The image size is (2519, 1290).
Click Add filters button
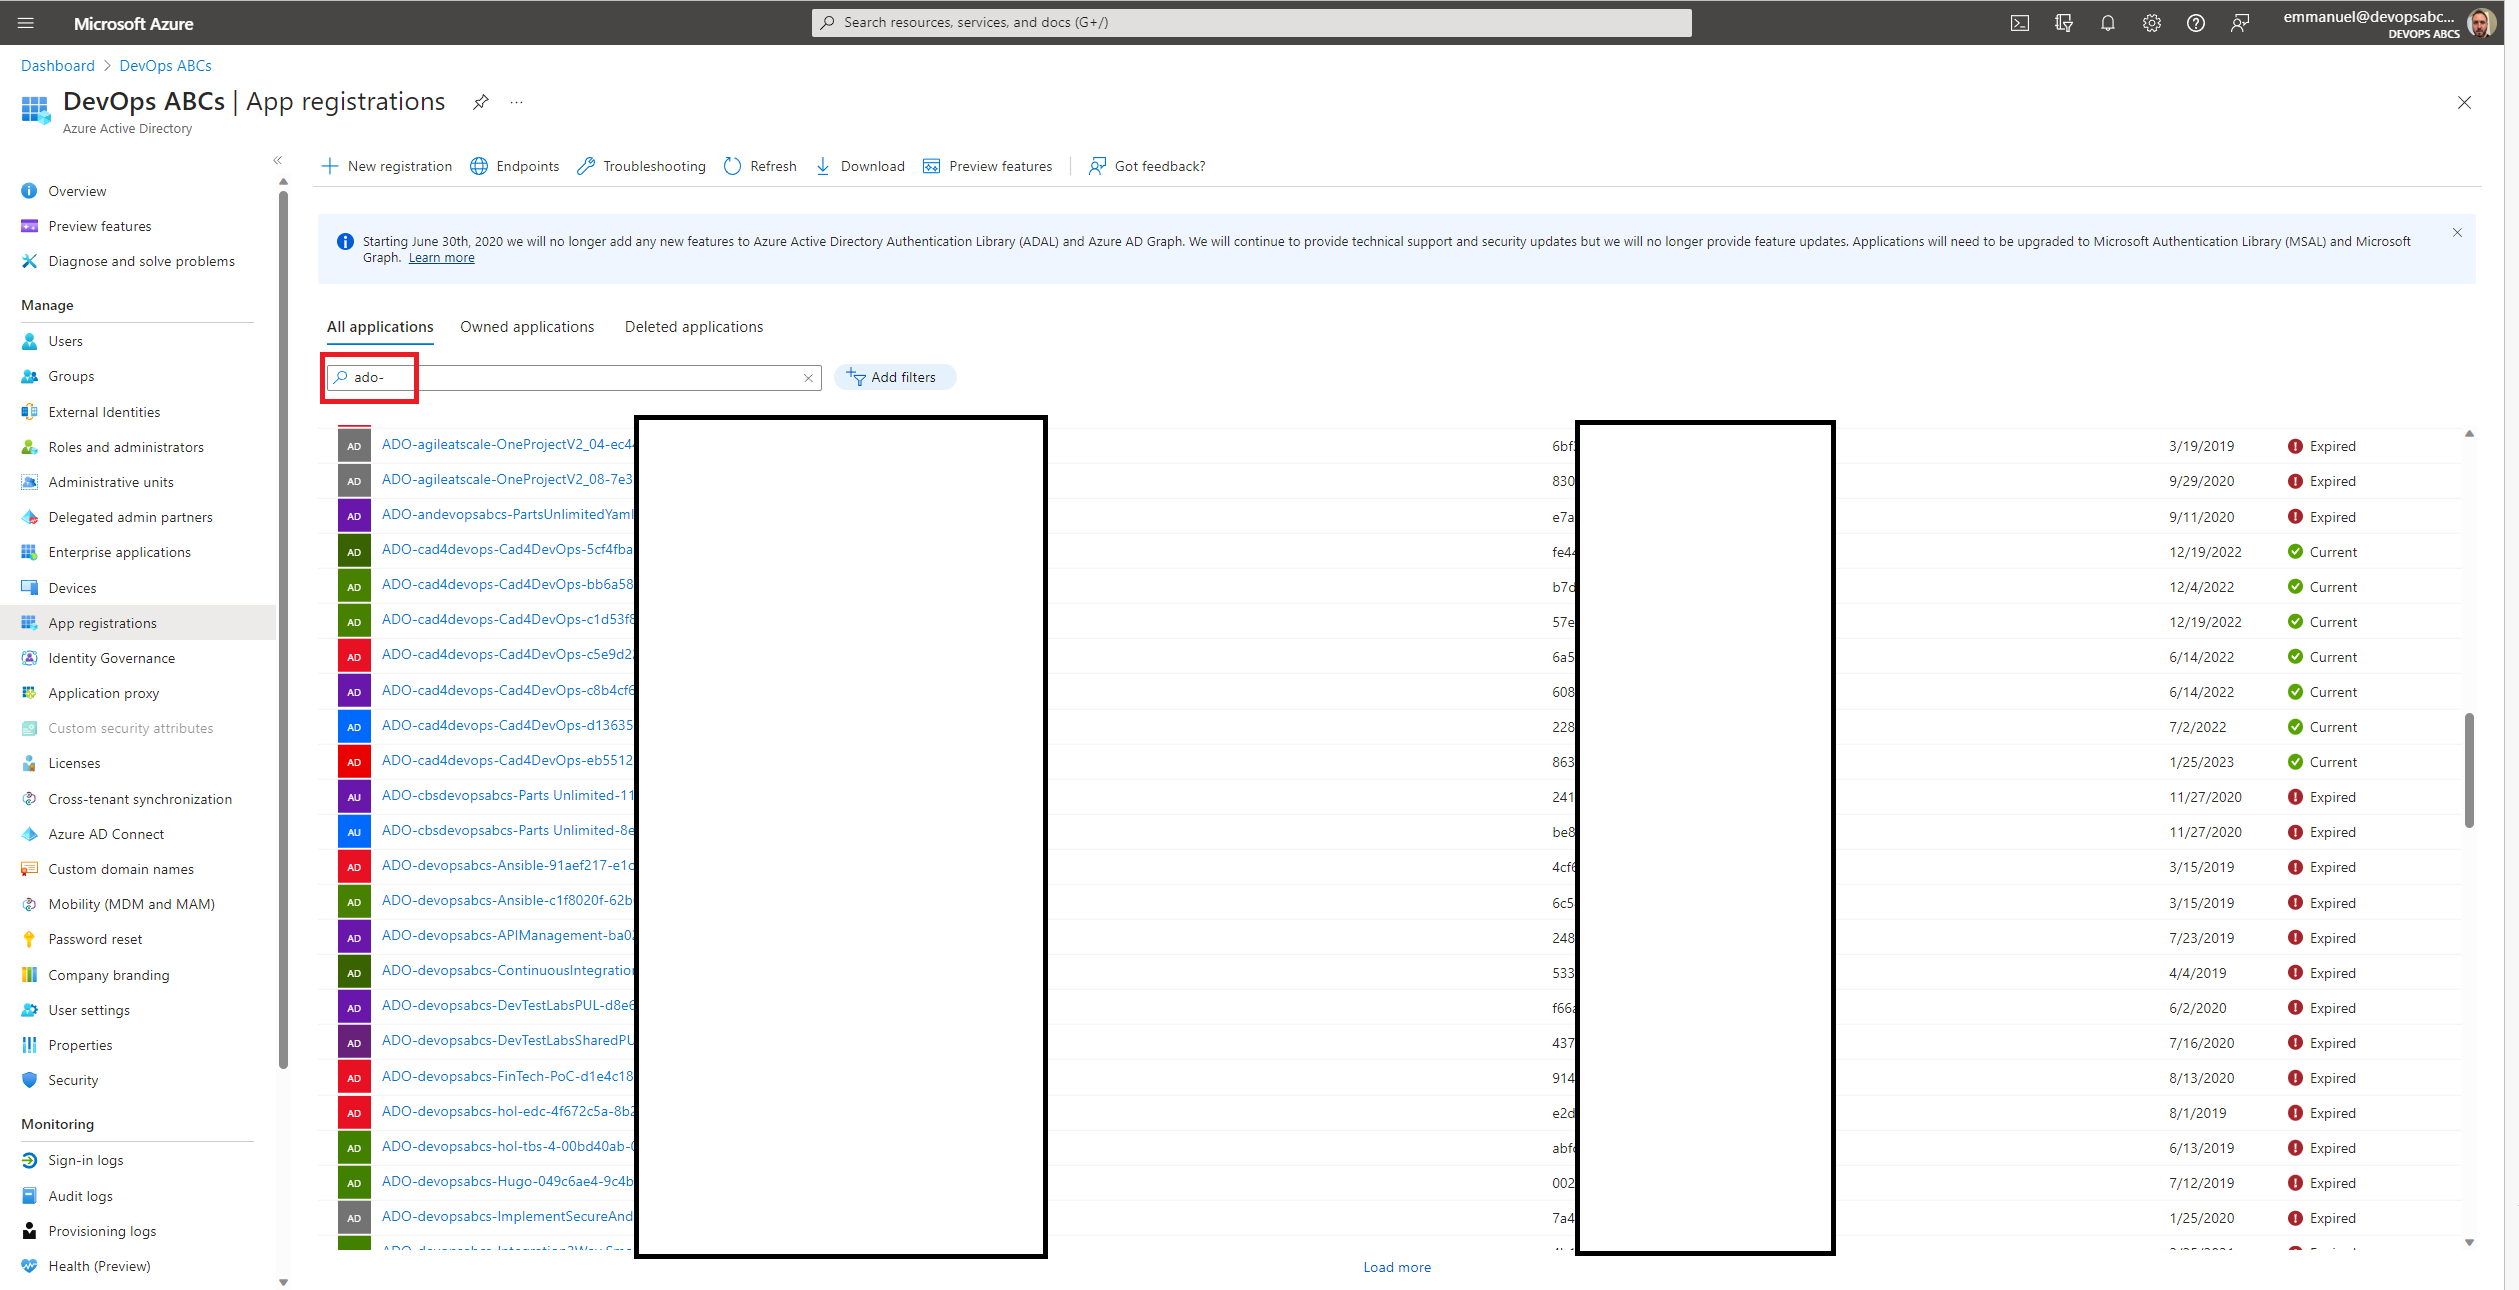click(x=894, y=377)
